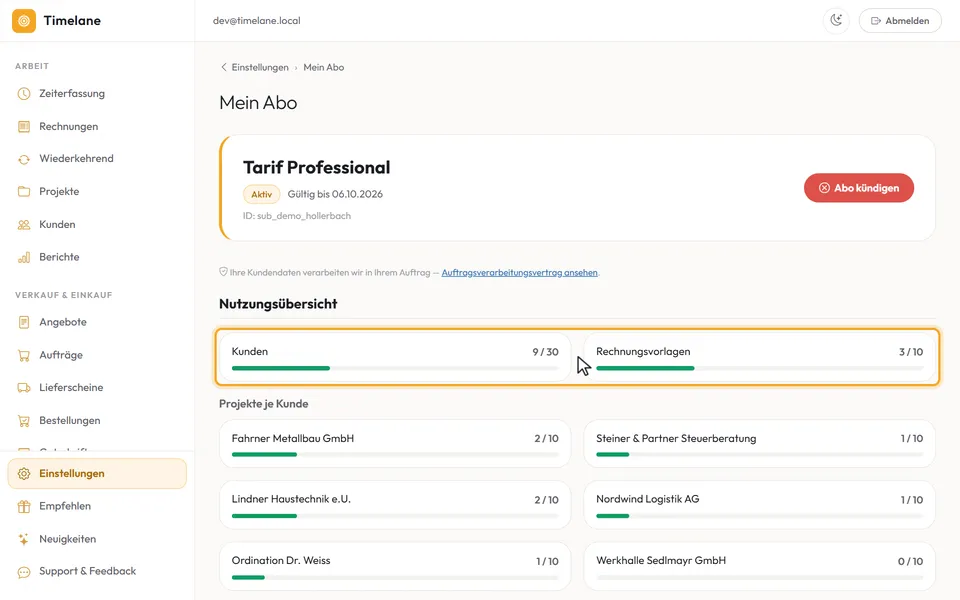Screen dimensions: 960x600
Task: Click the Timelane logo icon
Action: 24,21
